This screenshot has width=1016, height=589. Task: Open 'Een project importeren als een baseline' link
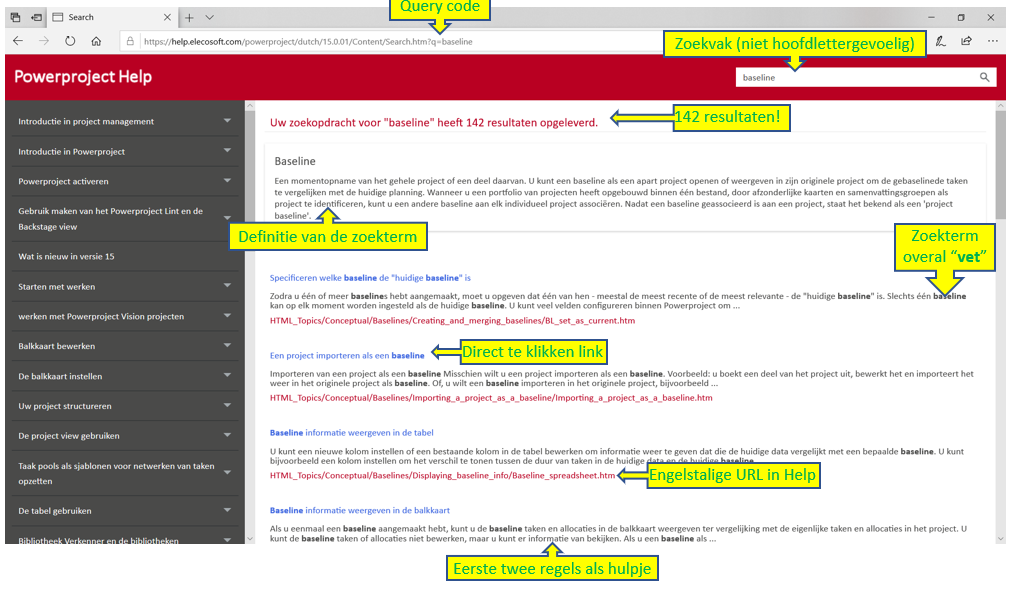click(x=347, y=356)
